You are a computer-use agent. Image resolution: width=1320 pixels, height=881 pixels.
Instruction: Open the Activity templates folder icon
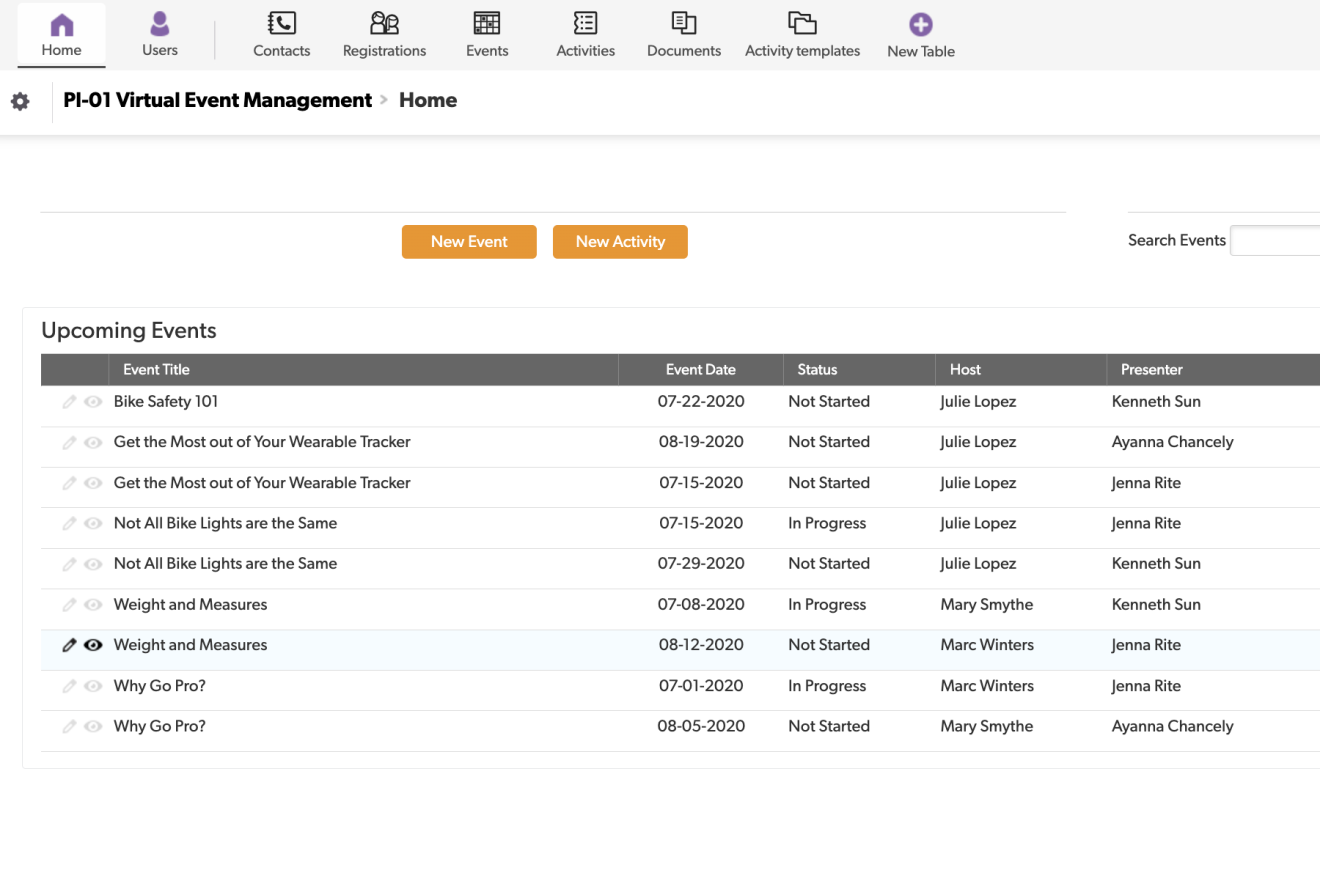pos(802,24)
